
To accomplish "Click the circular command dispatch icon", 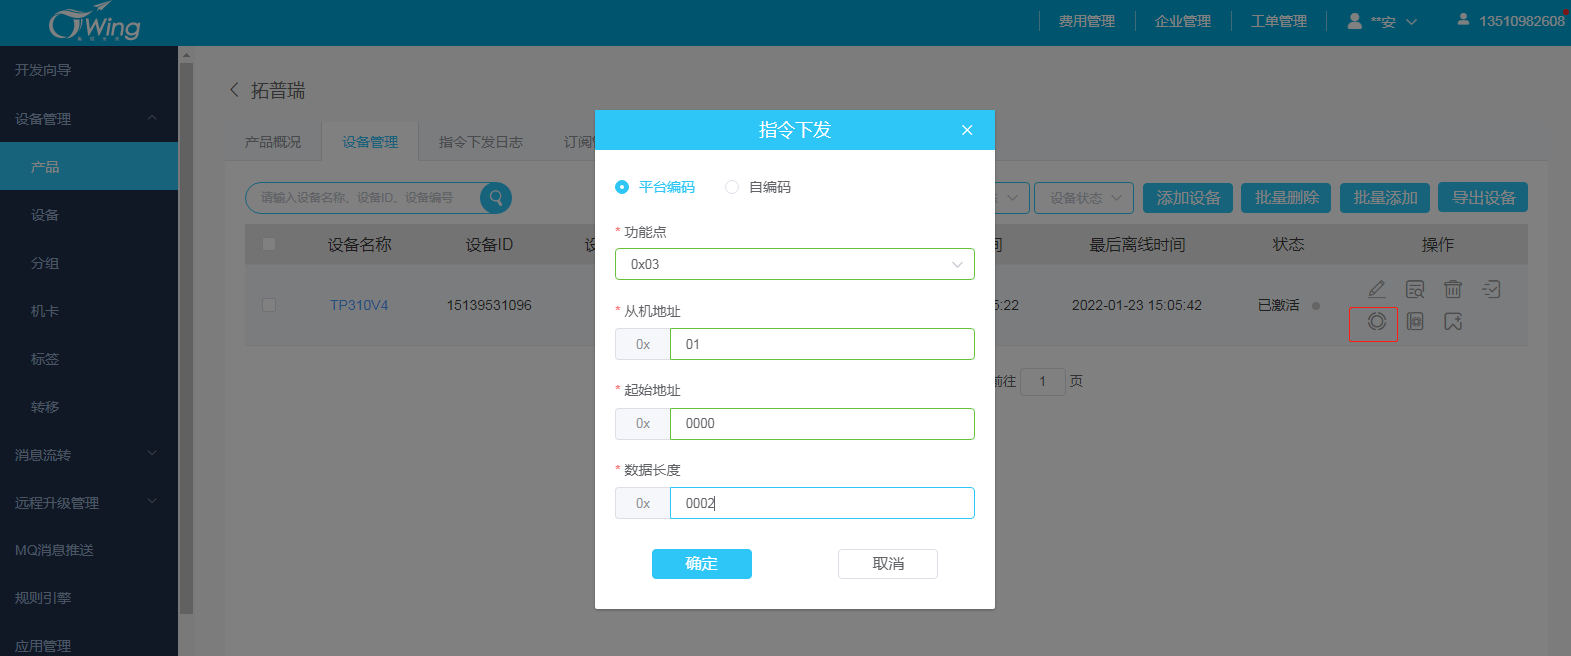I will click(x=1377, y=322).
